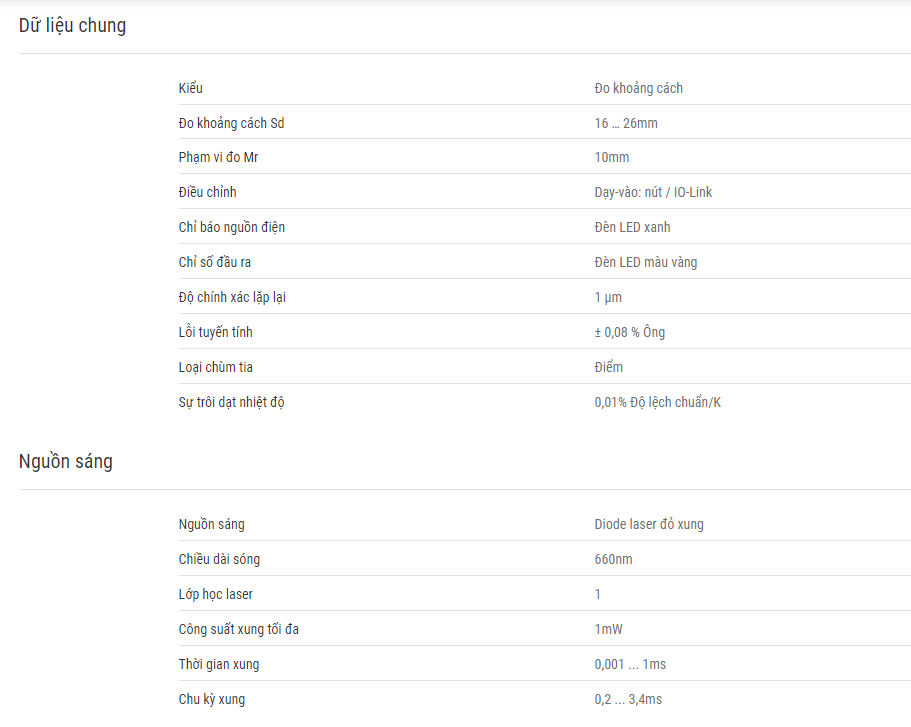The width and height of the screenshot is (911, 727).
Task: Click the "Loại chùm tia" row label
Action: pyautogui.click(x=216, y=367)
